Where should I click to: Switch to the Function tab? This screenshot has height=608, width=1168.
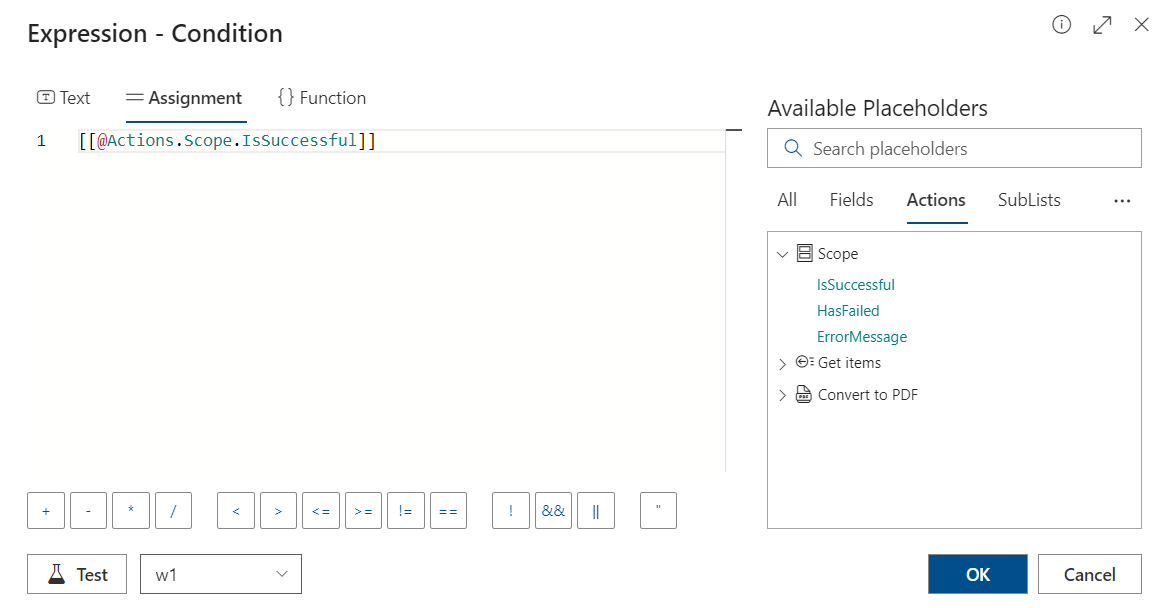click(x=322, y=98)
